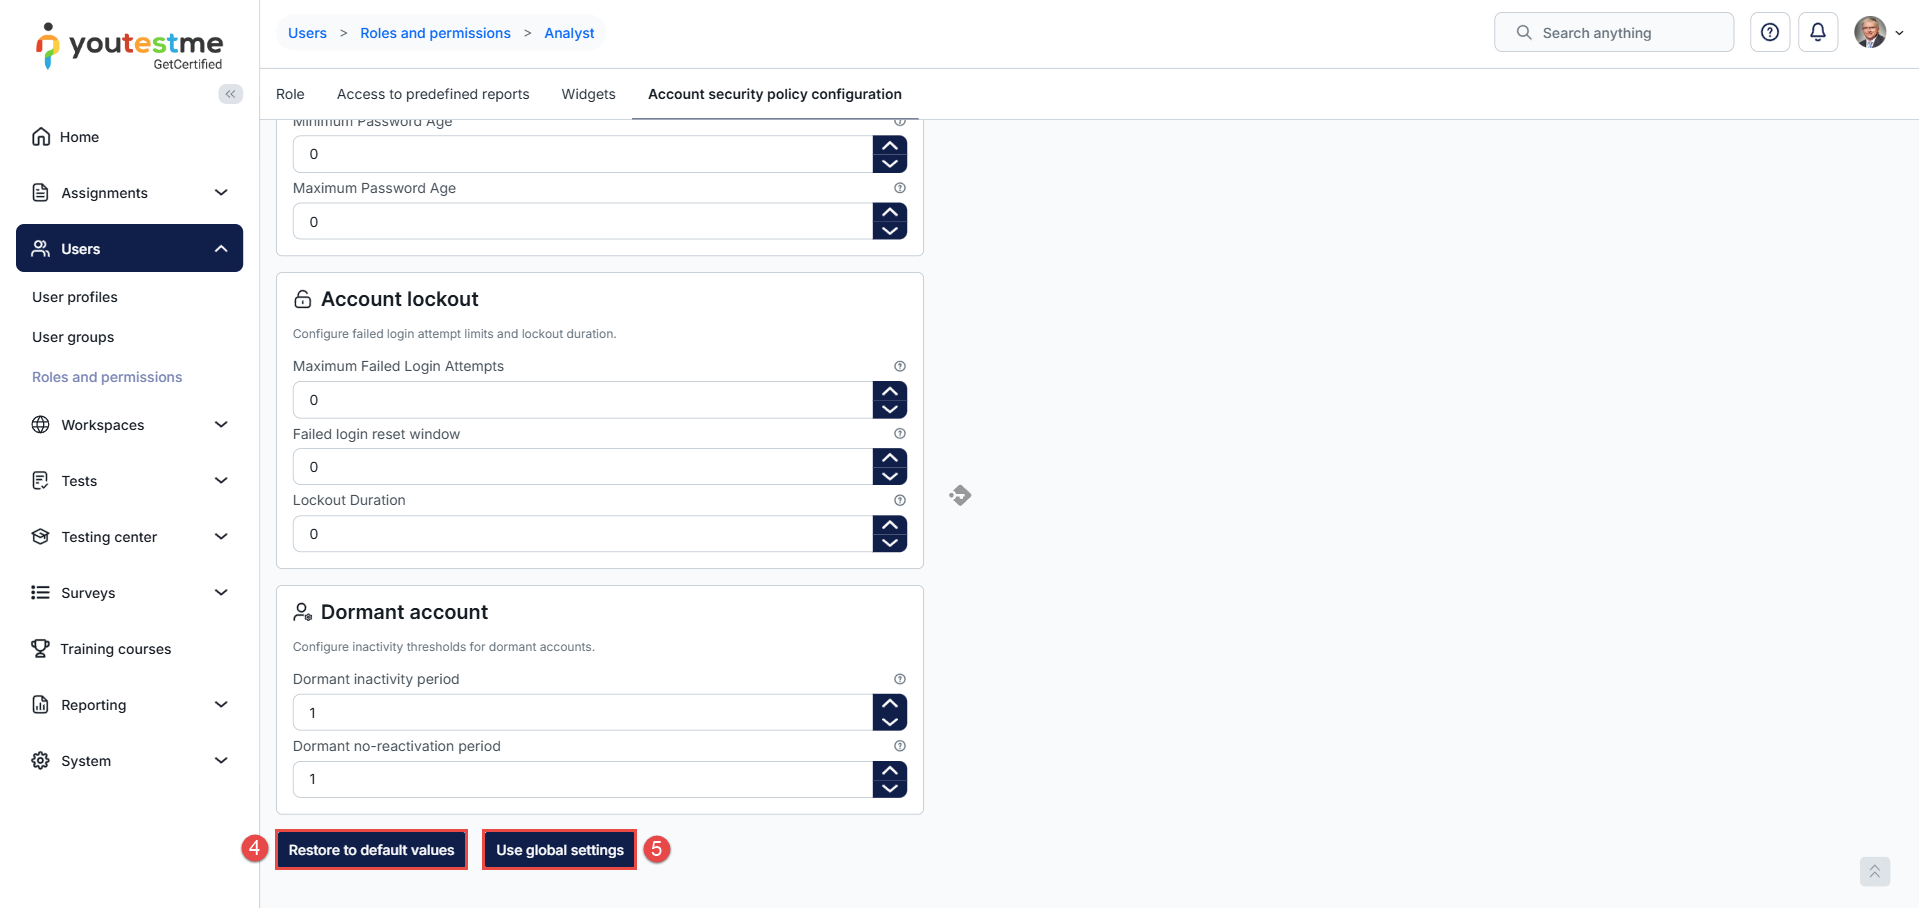Click info icon next to Lockout Duration
Image resolution: width=1919 pixels, height=908 pixels.
coord(900,500)
